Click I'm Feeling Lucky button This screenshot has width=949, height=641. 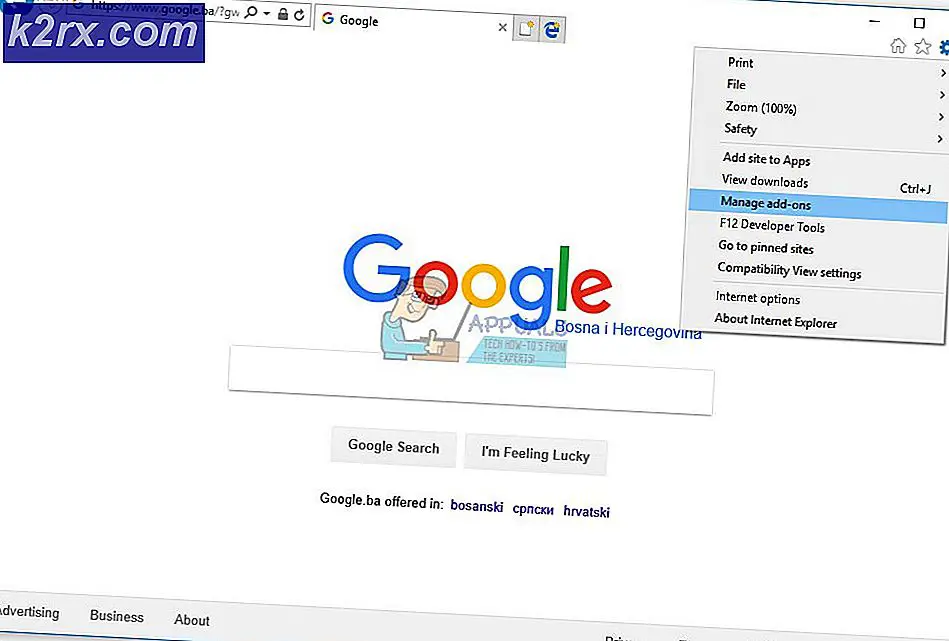point(536,455)
